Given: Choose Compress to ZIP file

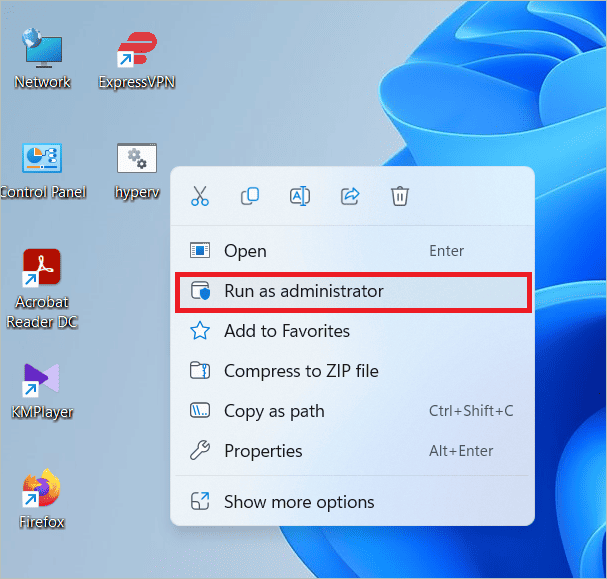Looking at the screenshot, I should pos(353,371).
